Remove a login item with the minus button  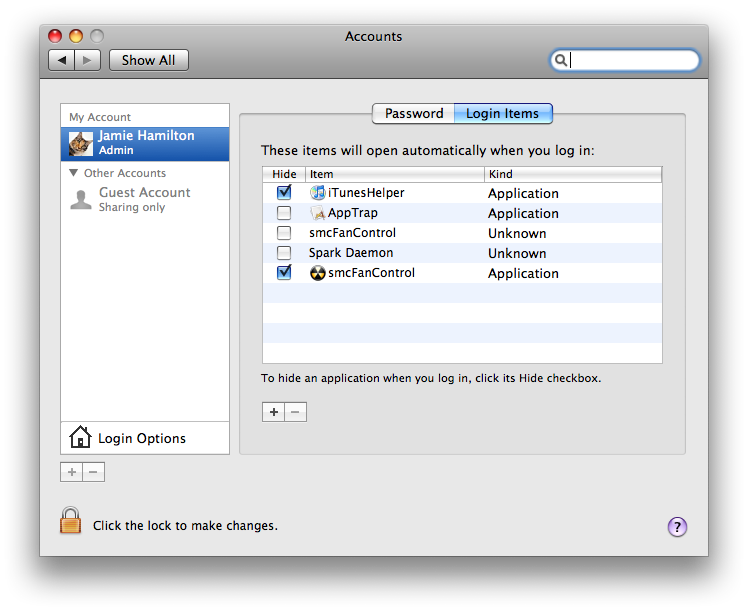(x=296, y=412)
